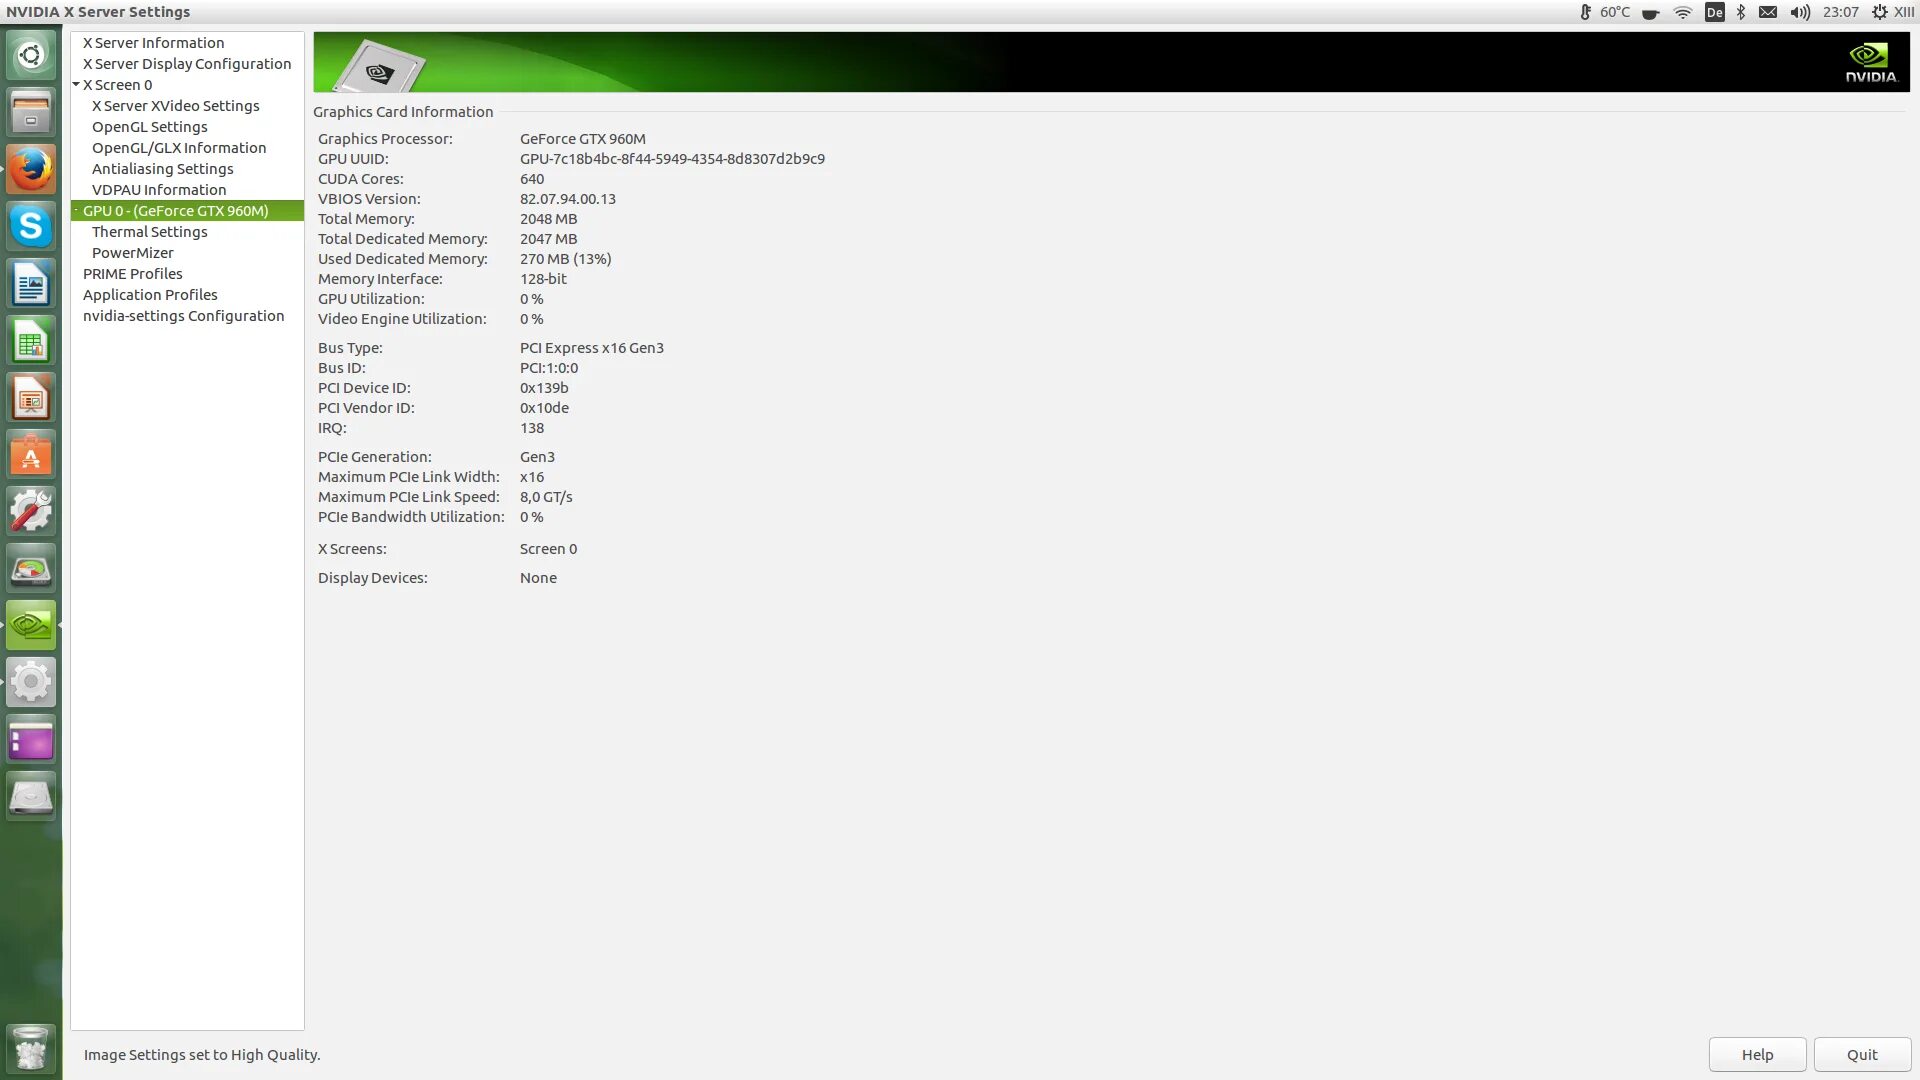
Task: Open LibreOffice Calc spreadsheet icon
Action: [x=31, y=342]
